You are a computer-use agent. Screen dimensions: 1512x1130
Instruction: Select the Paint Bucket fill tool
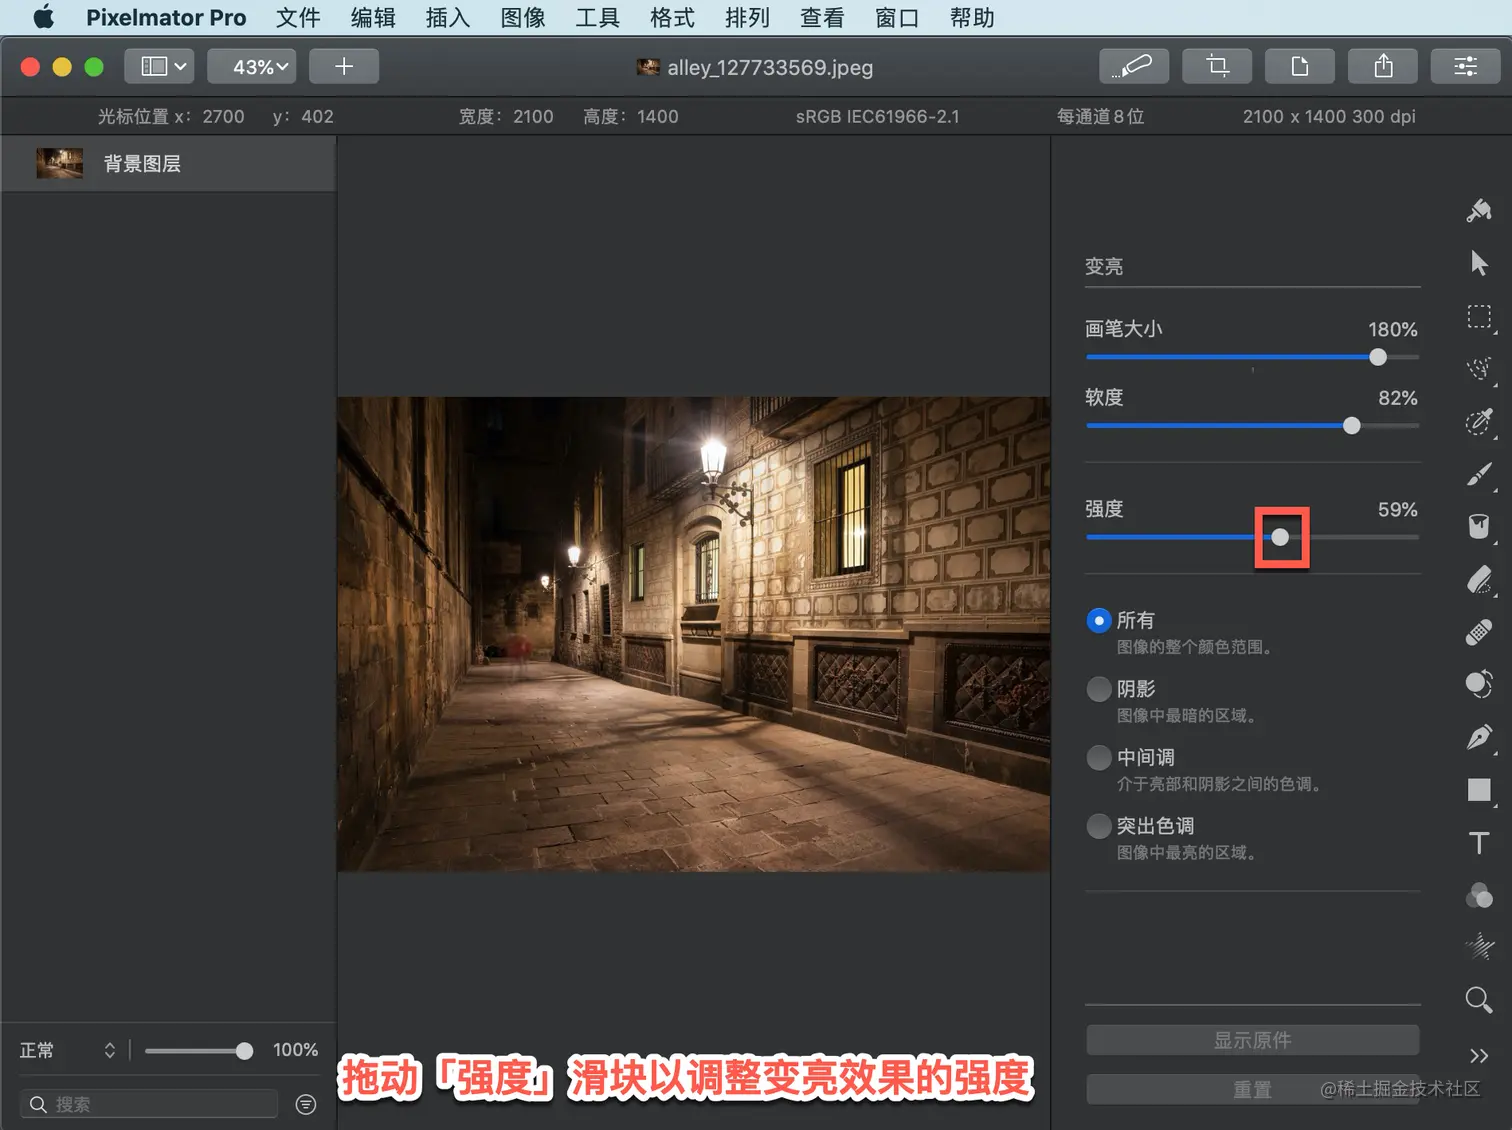pos(1479,526)
